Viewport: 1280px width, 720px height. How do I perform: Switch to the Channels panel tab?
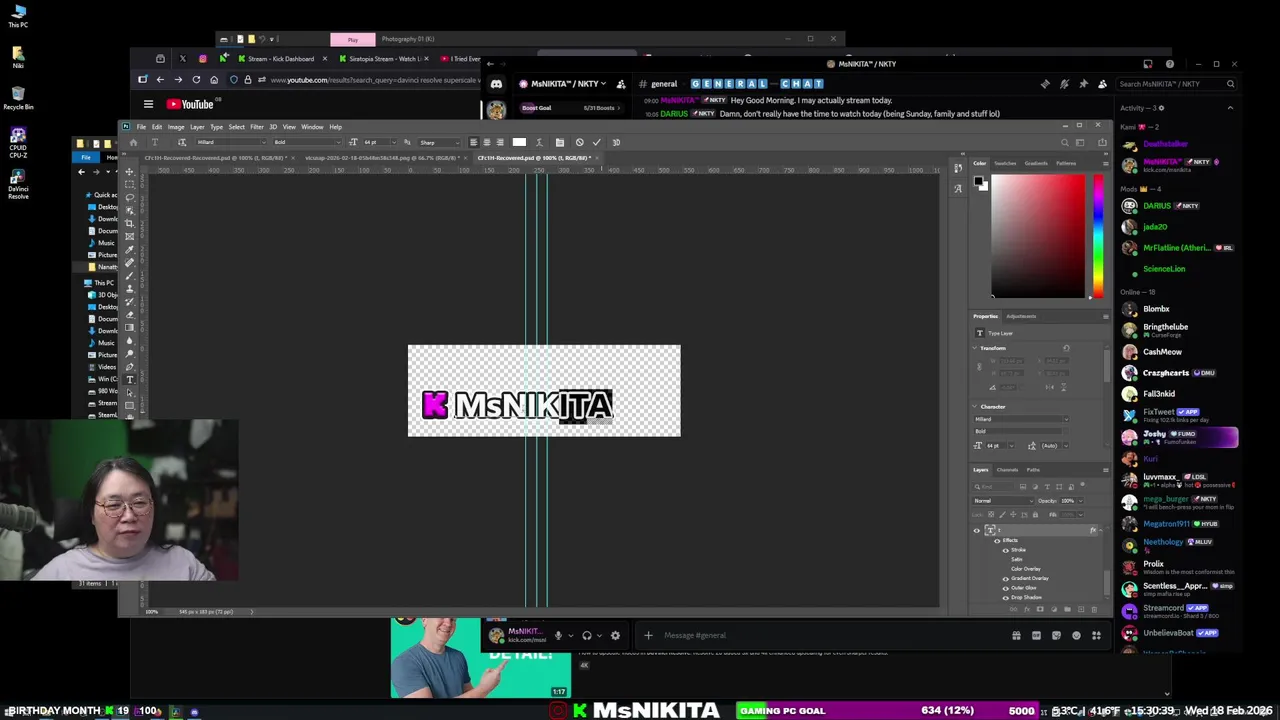click(1007, 470)
